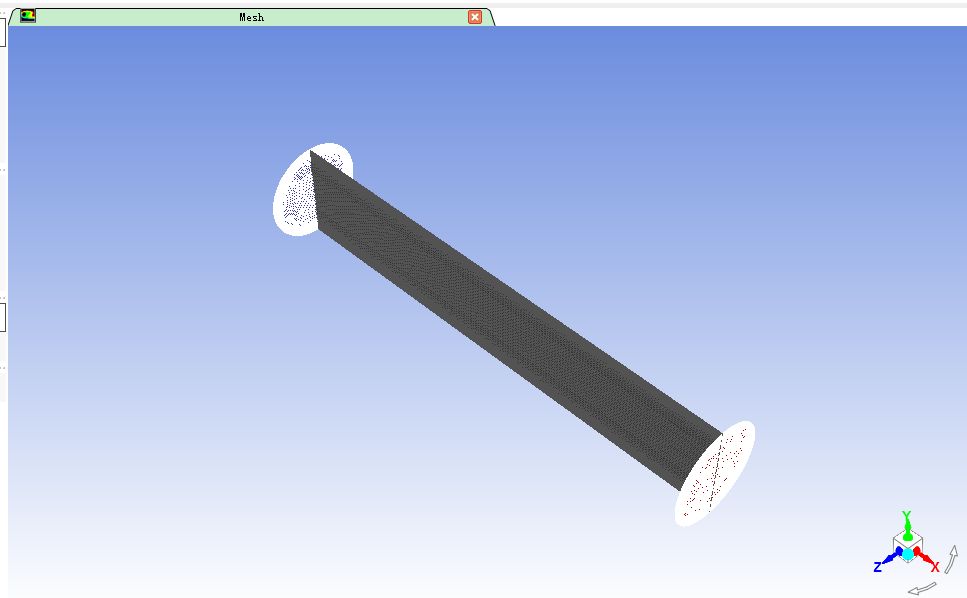Screen dimensions: 967x598
Task: Select the green Y axis on the orientation triad
Action: coord(907,527)
